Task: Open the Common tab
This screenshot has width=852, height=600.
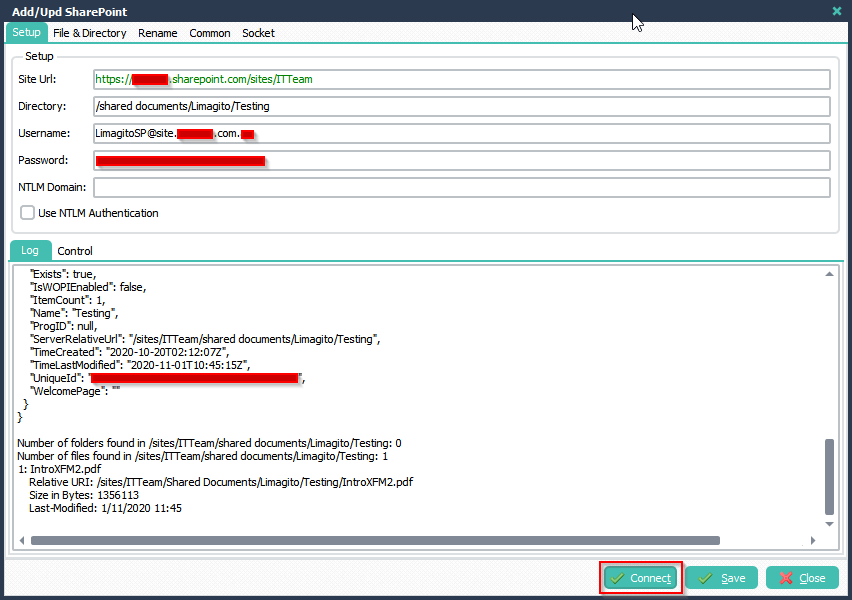Action: pos(210,33)
